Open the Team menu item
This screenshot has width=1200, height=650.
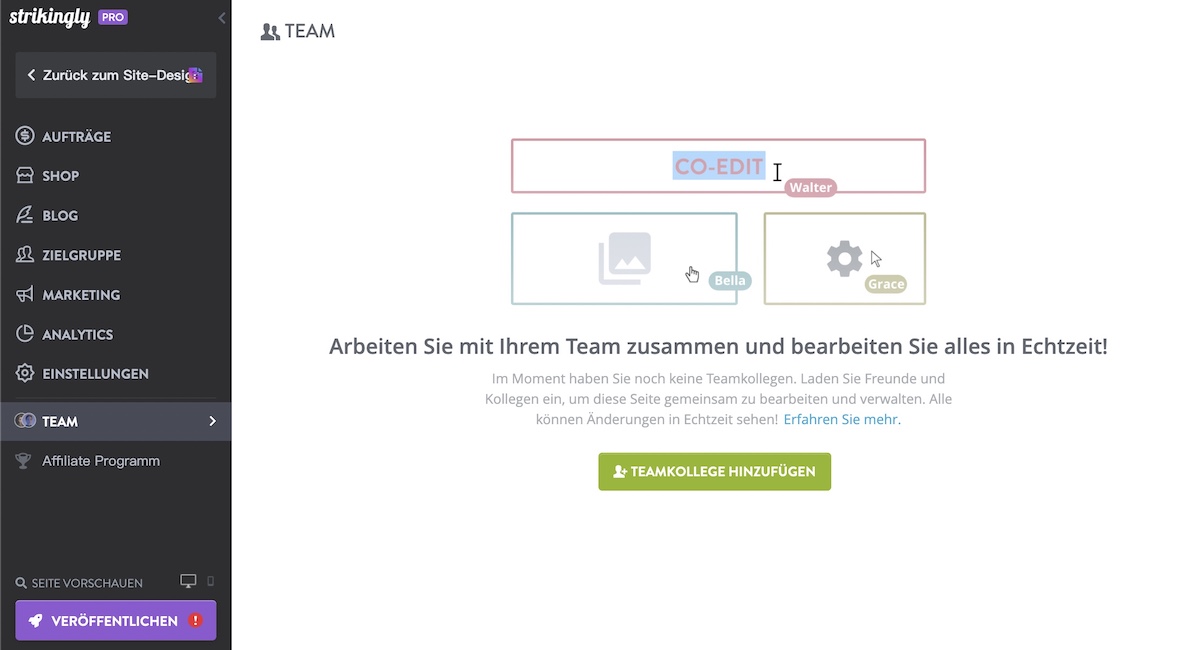tap(60, 421)
